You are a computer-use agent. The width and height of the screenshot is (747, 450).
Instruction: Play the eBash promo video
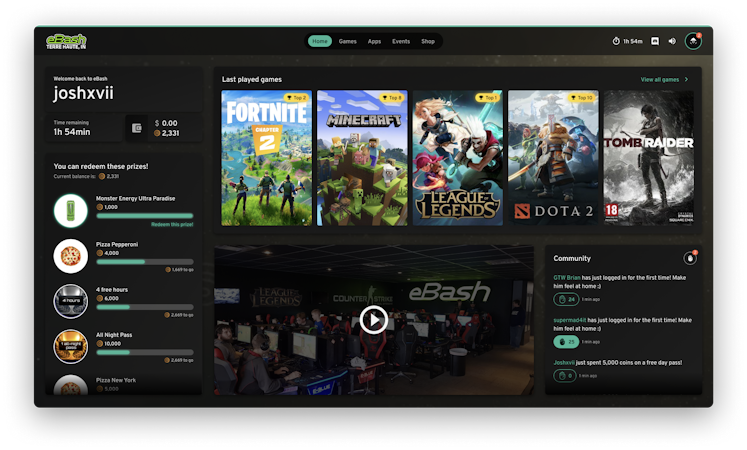click(x=374, y=320)
